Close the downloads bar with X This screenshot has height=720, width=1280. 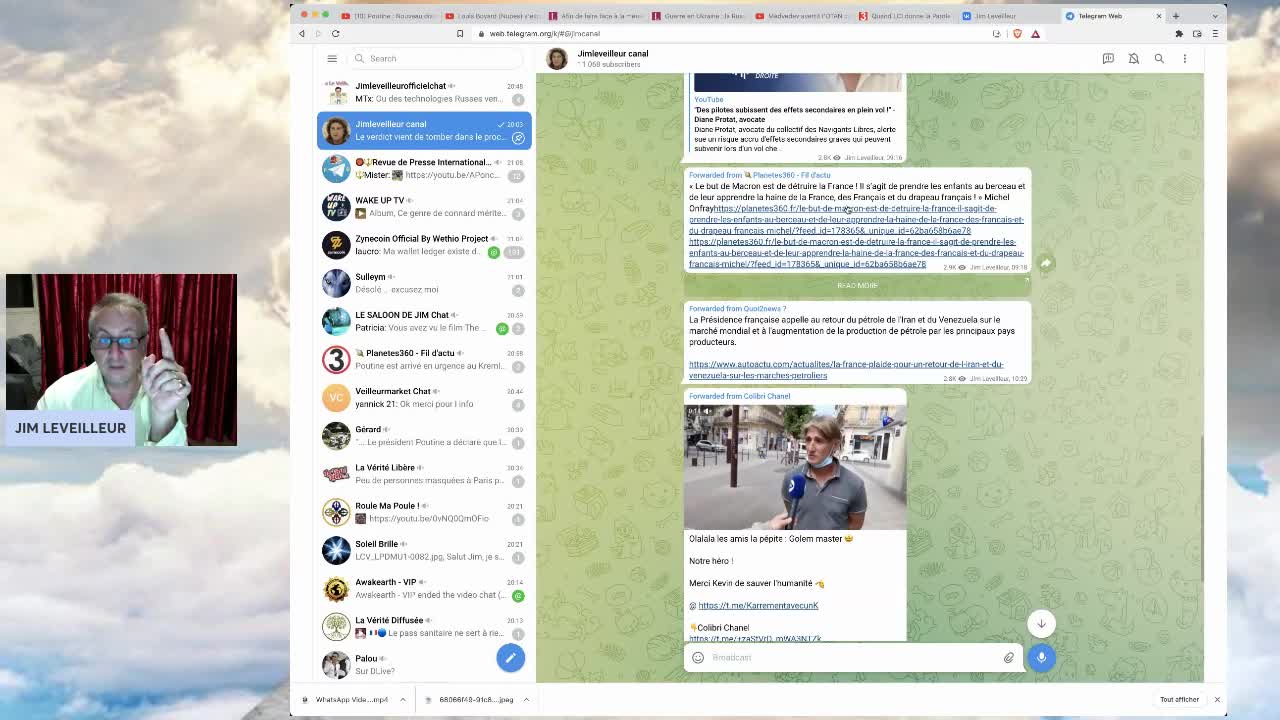click(x=1217, y=699)
